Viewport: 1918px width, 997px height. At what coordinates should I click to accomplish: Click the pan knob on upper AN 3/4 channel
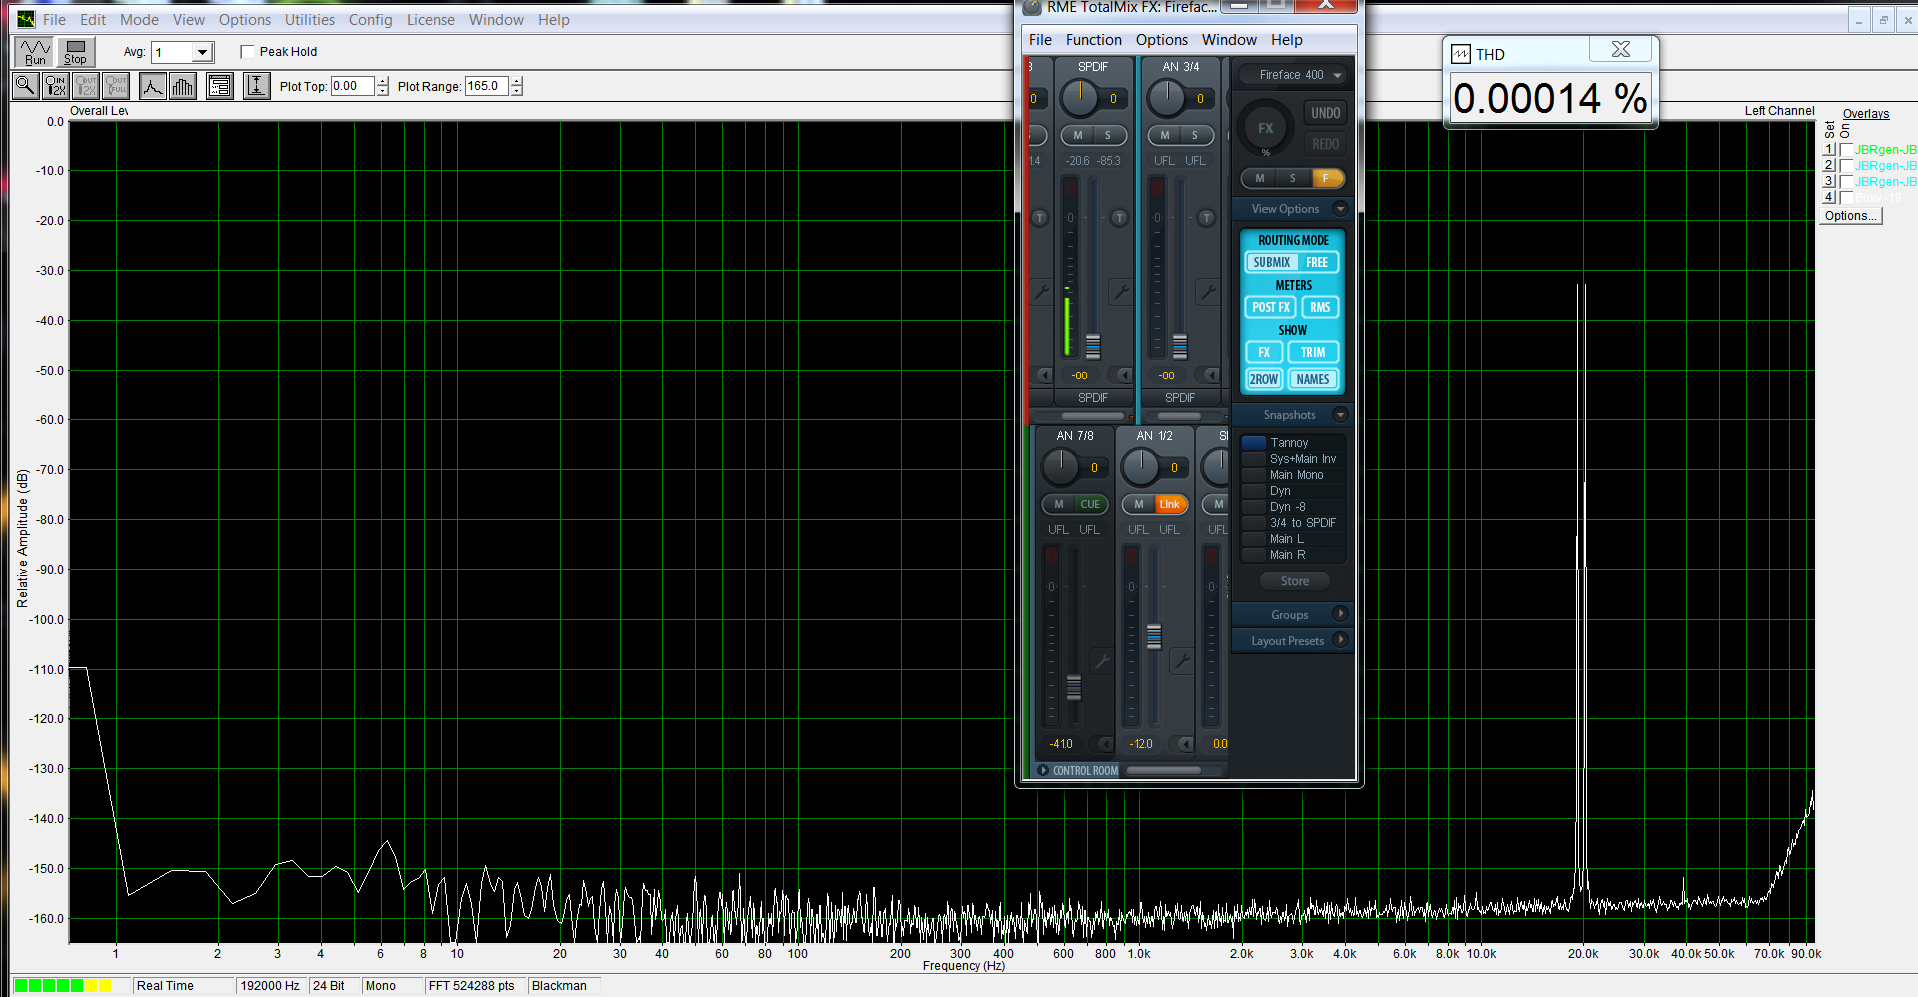pos(1166,98)
